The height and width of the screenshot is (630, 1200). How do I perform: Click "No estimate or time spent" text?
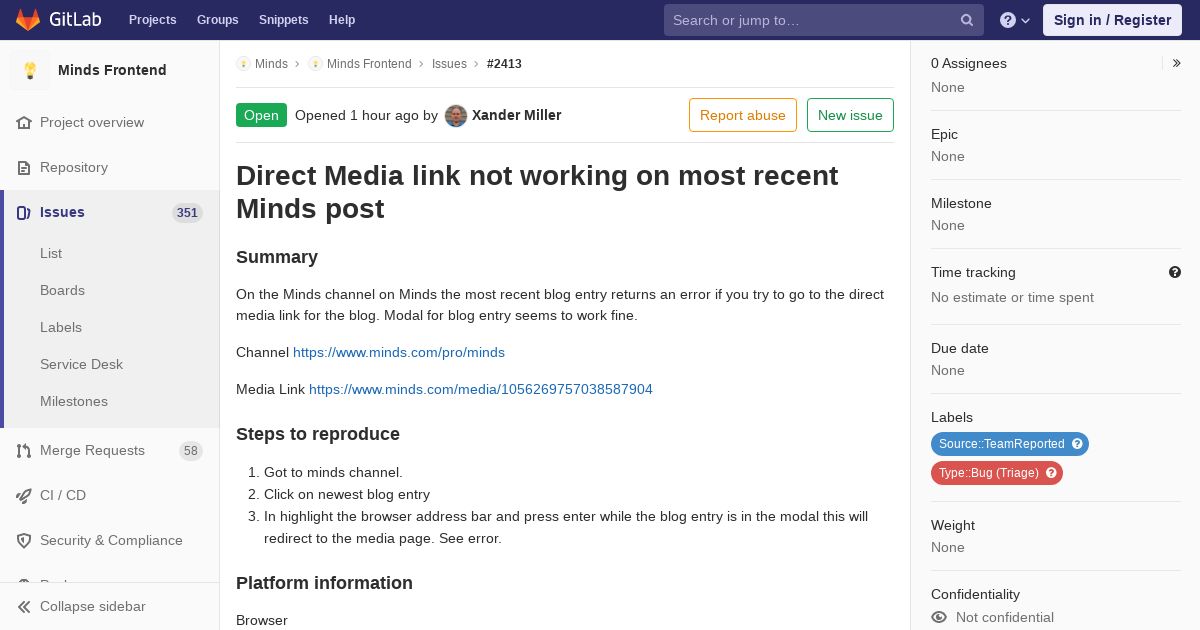[1012, 297]
